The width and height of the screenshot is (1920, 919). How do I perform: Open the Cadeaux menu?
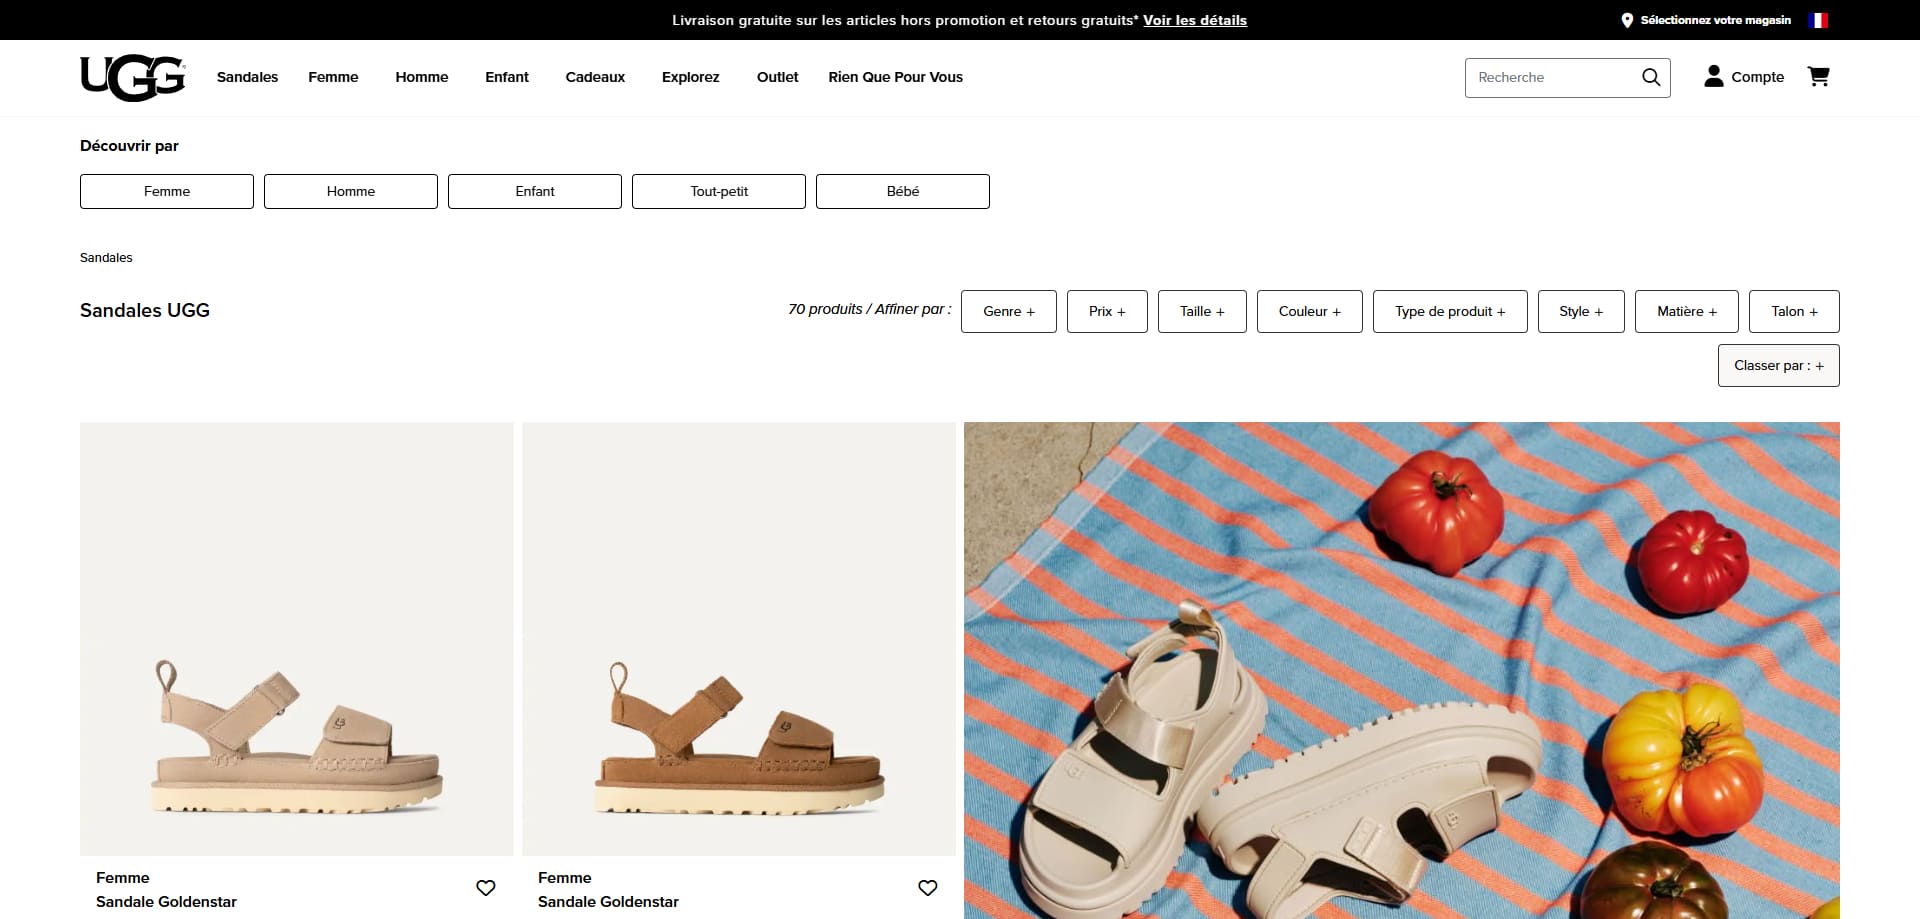tap(595, 77)
